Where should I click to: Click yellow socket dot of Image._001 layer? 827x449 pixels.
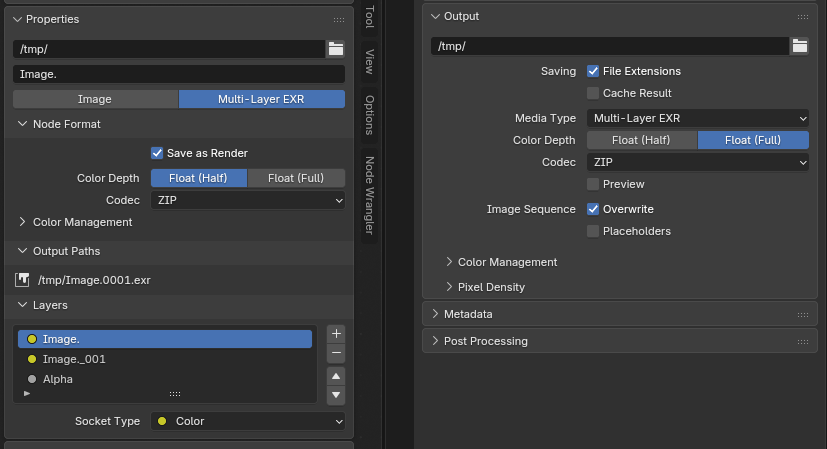pyautogui.click(x=32, y=359)
